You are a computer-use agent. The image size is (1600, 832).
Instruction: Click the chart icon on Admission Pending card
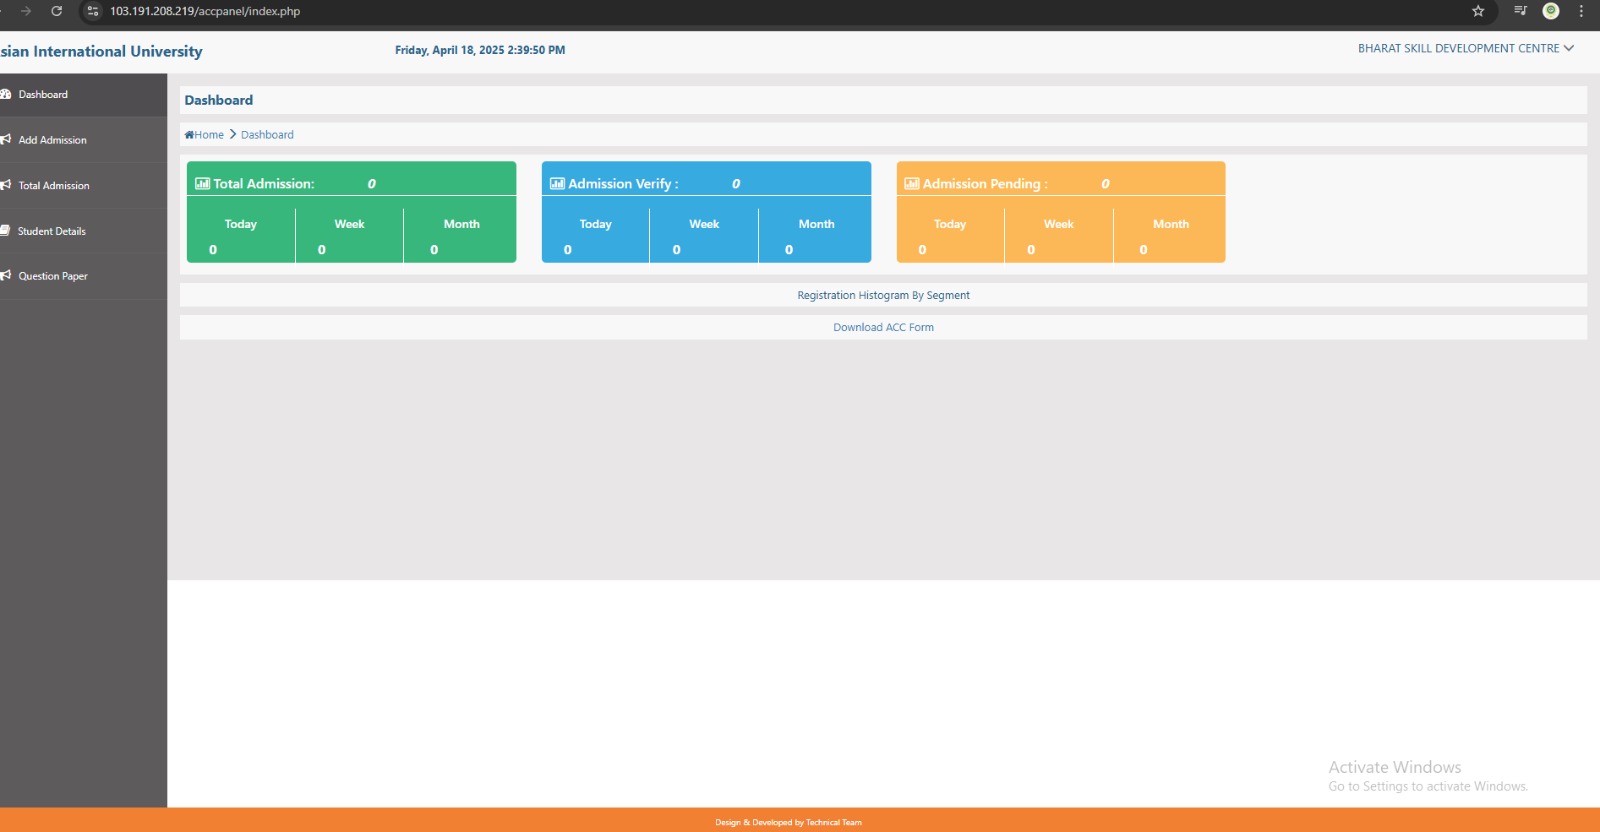pos(912,183)
